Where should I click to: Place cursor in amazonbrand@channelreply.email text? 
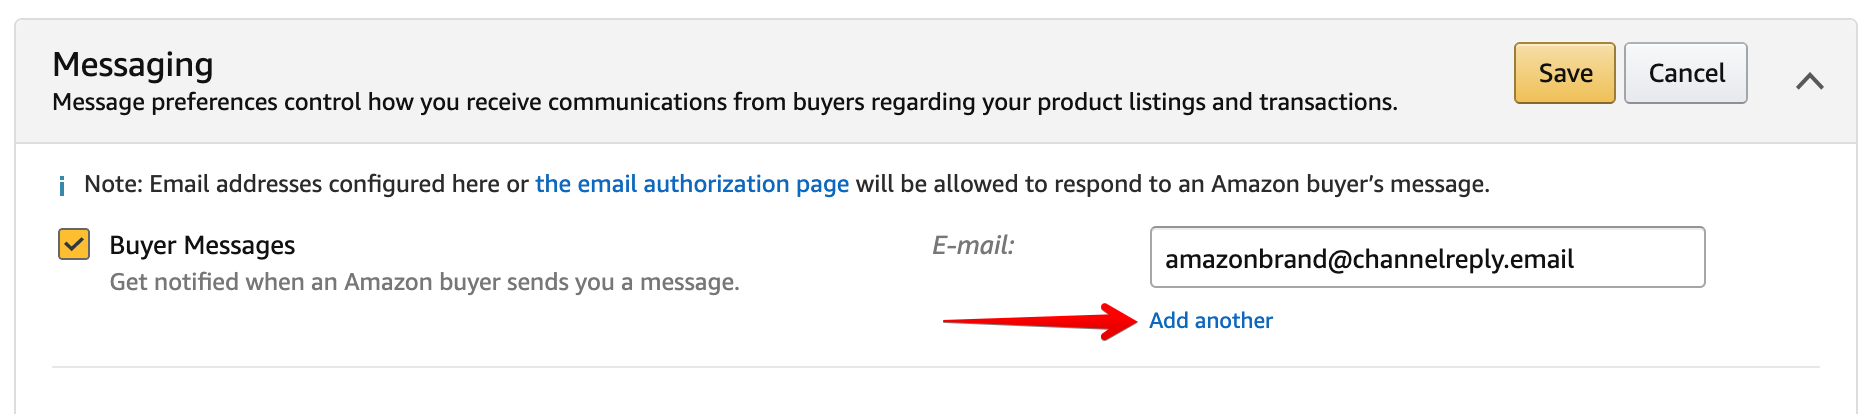pyautogui.click(x=1369, y=259)
